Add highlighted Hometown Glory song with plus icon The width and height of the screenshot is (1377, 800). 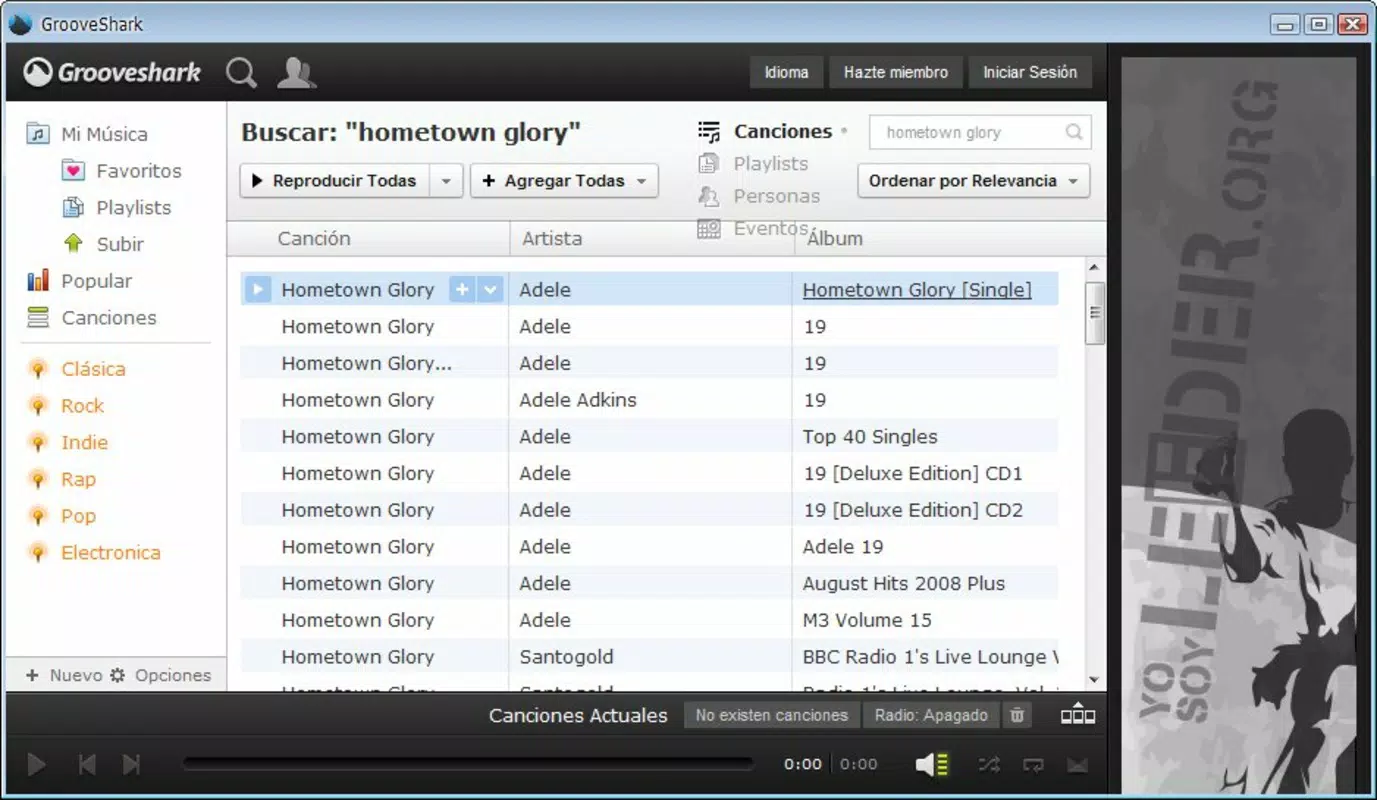(x=462, y=290)
